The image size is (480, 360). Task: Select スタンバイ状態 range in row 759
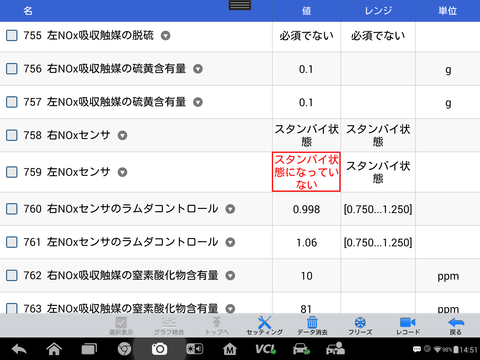point(378,172)
